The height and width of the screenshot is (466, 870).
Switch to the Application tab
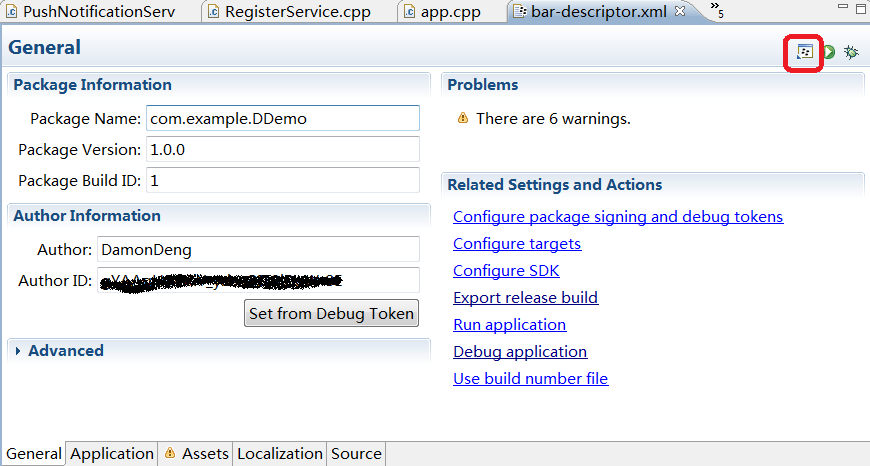(x=112, y=453)
